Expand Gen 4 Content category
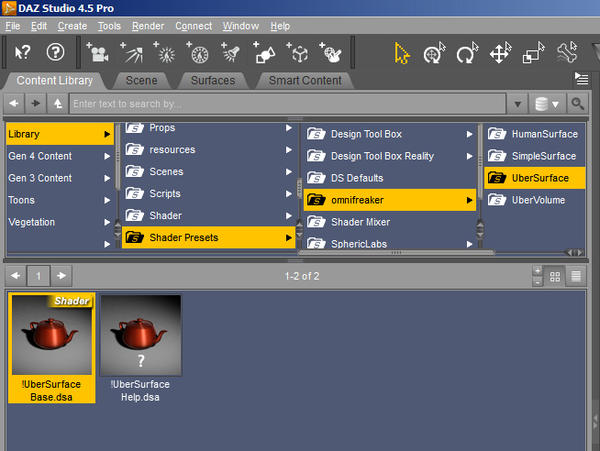 click(x=107, y=156)
